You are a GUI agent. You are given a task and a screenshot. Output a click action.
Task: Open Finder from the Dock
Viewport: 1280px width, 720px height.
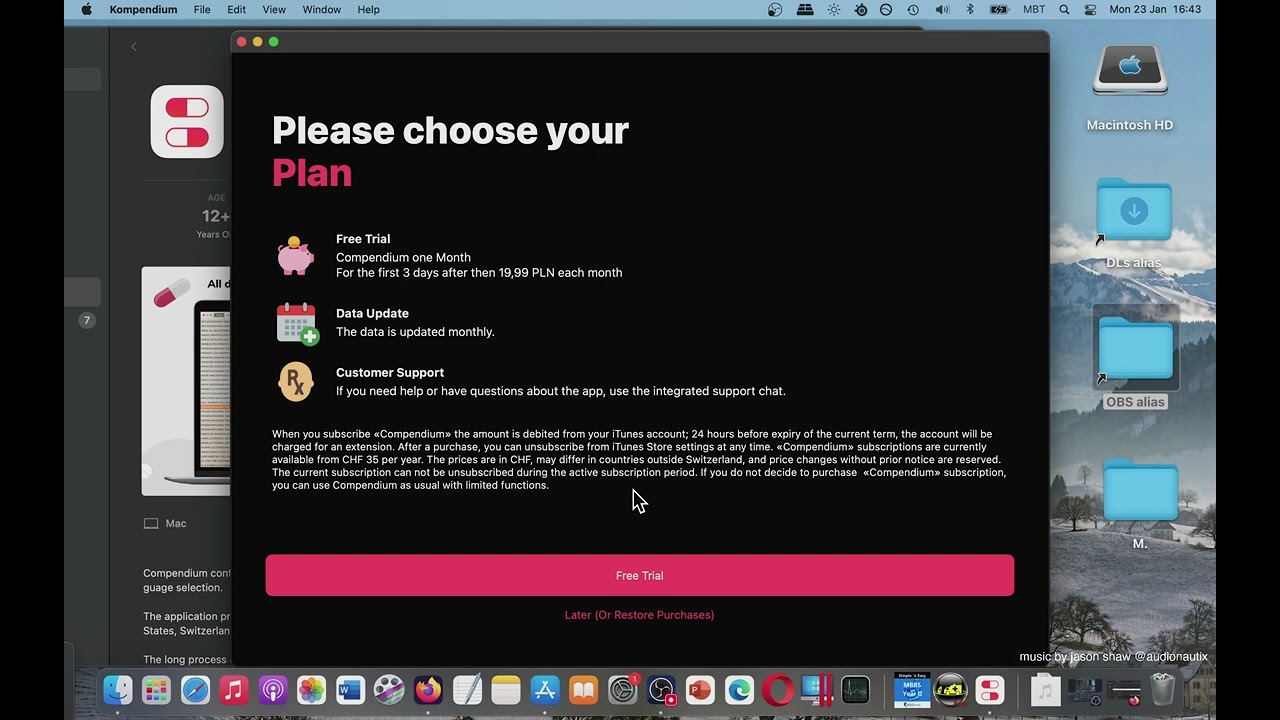(117, 690)
